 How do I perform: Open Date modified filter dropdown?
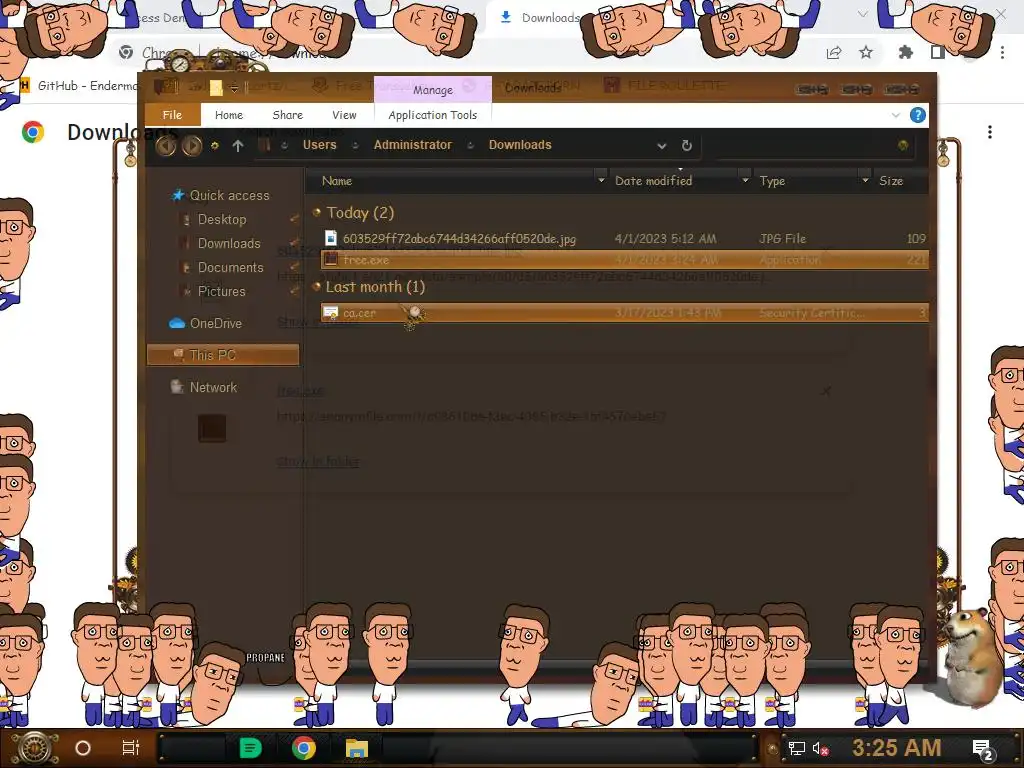pos(745,180)
